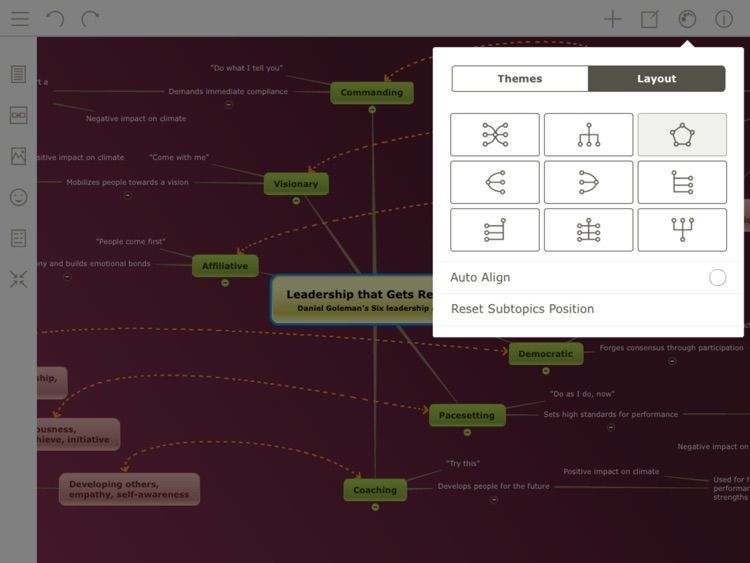Select "People come first" subtopic

click(131, 242)
